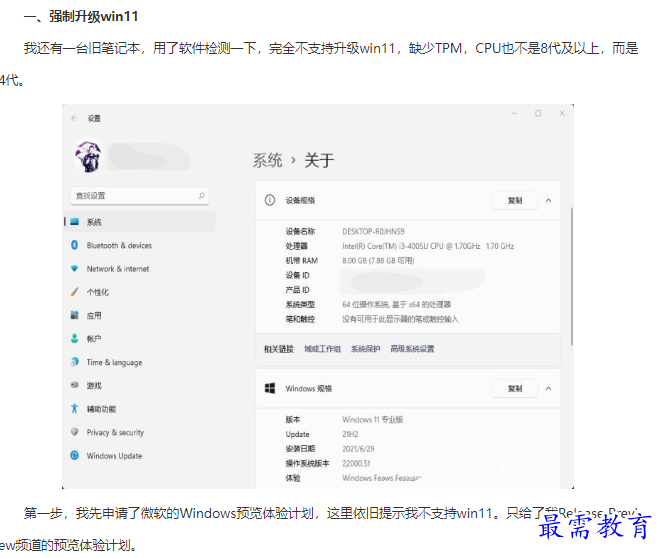Select the 版本 value Windows 11 专业版
This screenshot has height=558, width=660.
pyautogui.click(x=373, y=420)
